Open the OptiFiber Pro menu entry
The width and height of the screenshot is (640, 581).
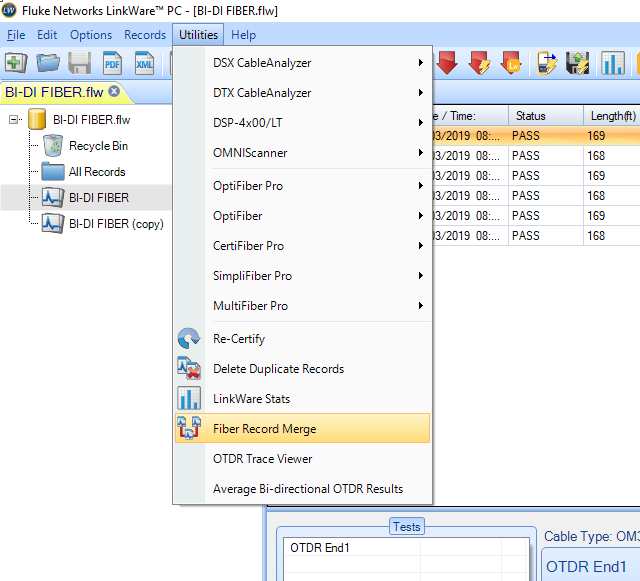(x=302, y=186)
